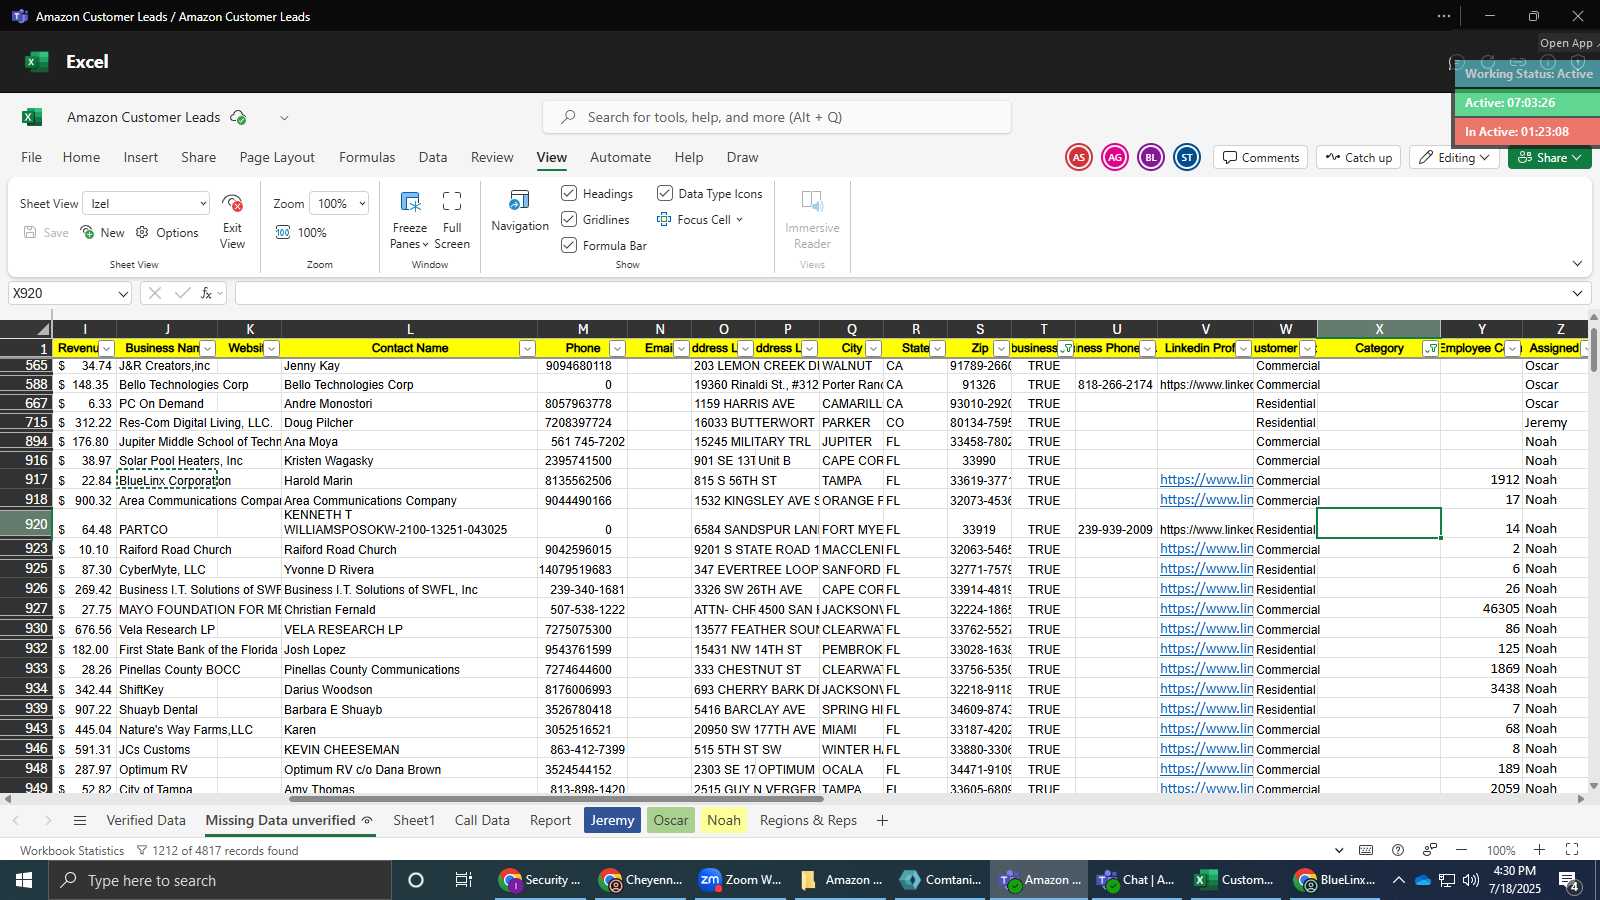Screen dimensions: 1600x900
Task: Open the Formulas ribbon tab
Action: click(367, 157)
